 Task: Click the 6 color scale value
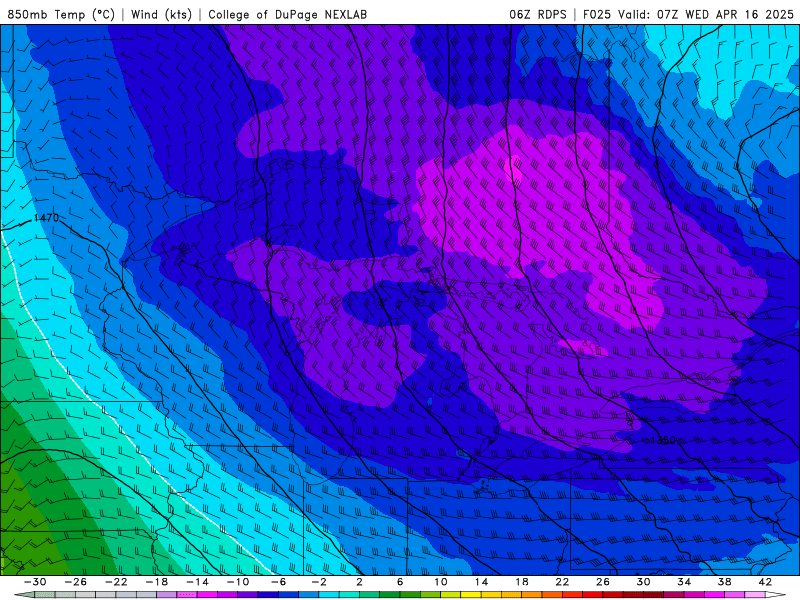coord(400,582)
